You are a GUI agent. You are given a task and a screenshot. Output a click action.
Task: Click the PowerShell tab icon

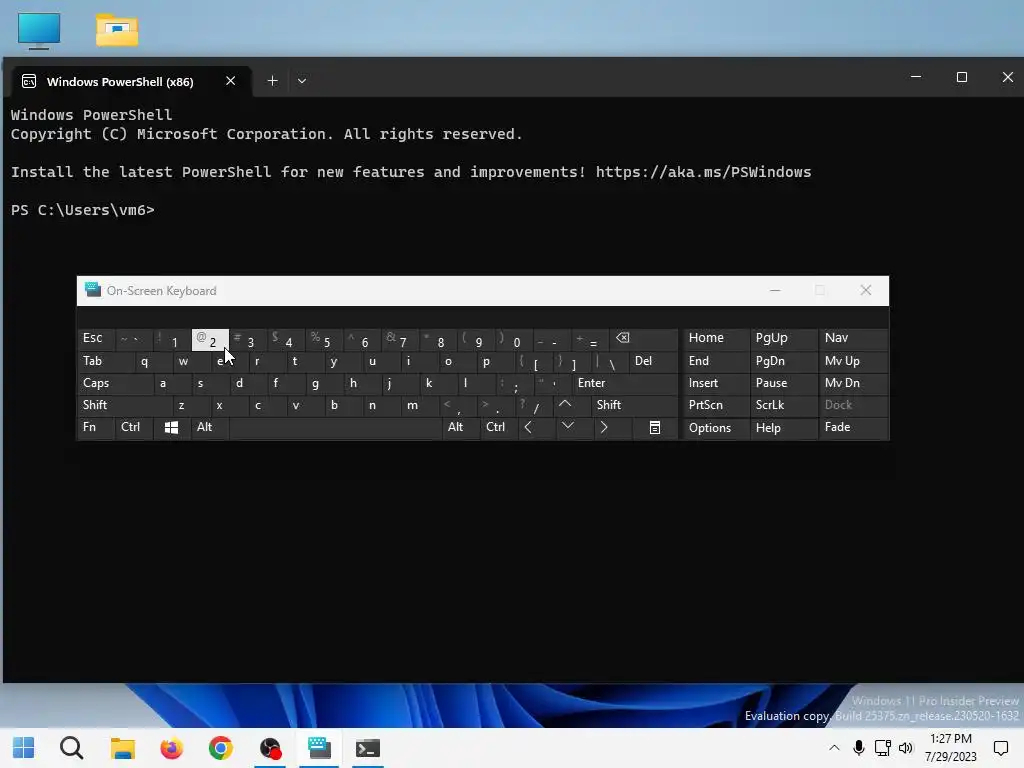29,81
